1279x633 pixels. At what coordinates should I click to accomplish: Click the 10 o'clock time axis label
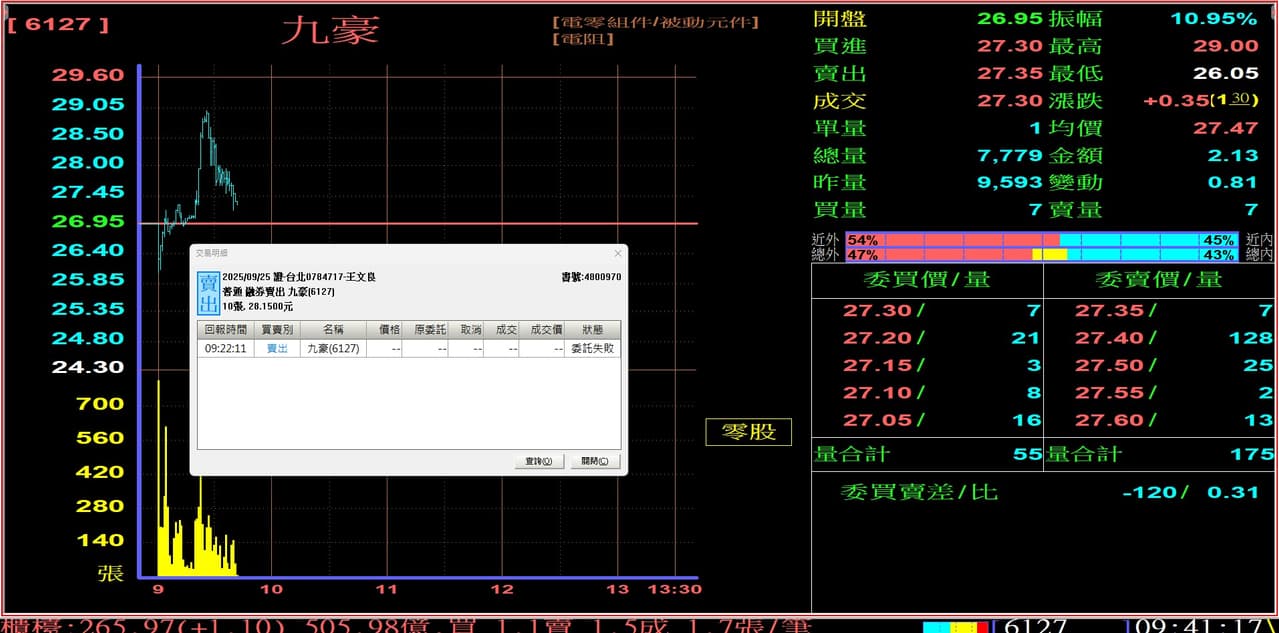tap(271, 589)
